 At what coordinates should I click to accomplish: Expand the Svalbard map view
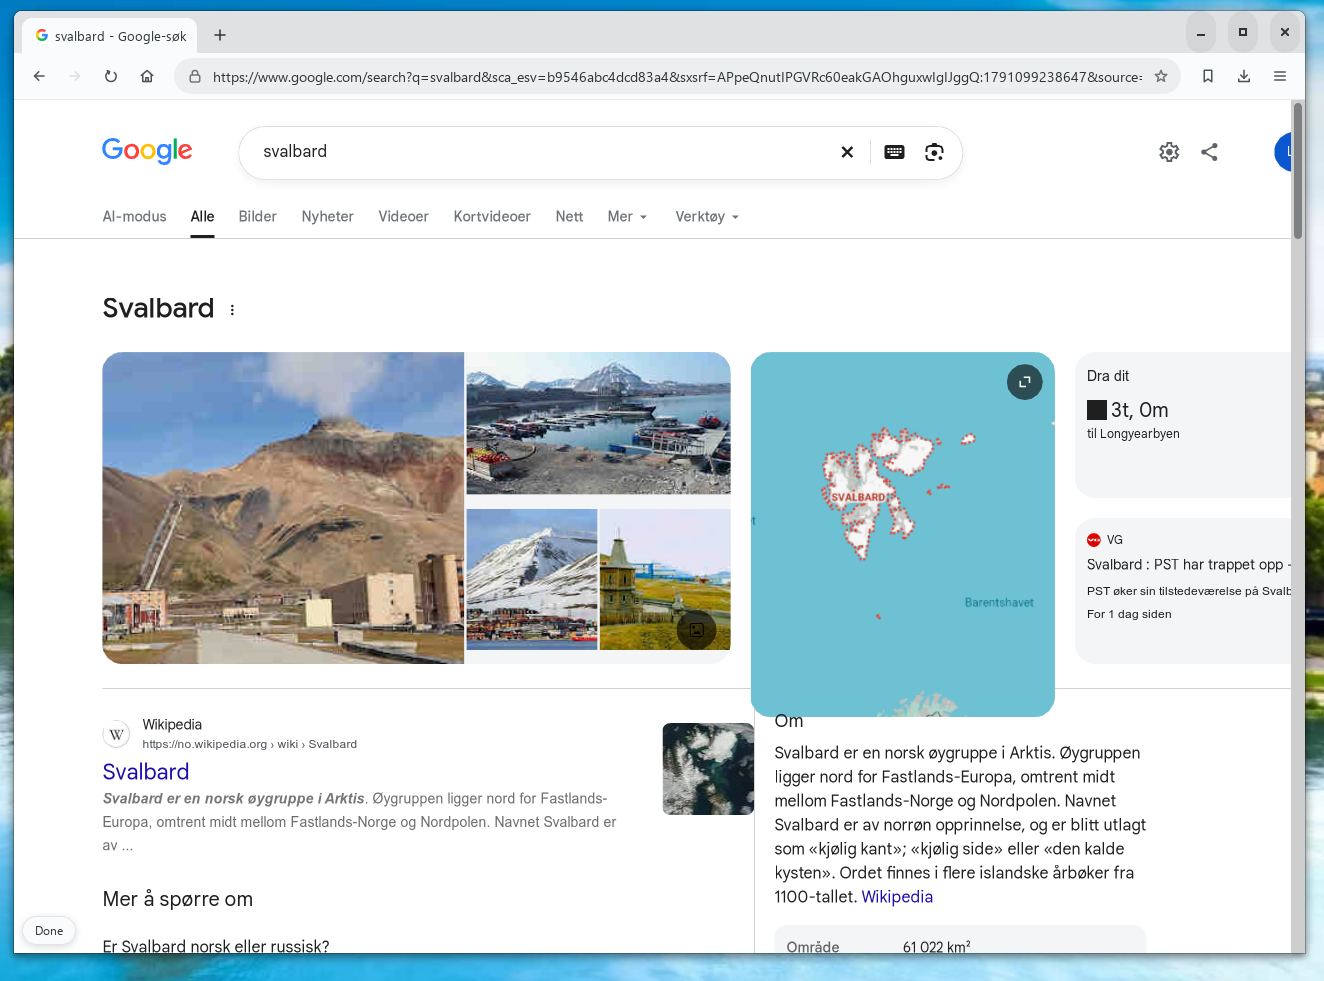coord(1024,382)
